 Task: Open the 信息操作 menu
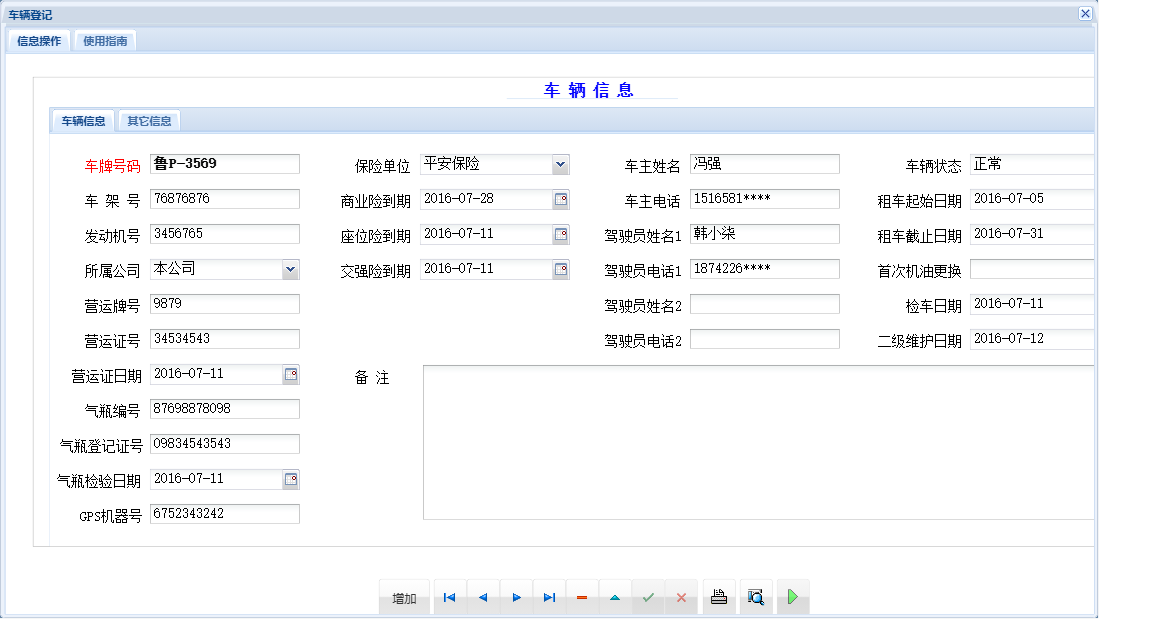pos(38,41)
